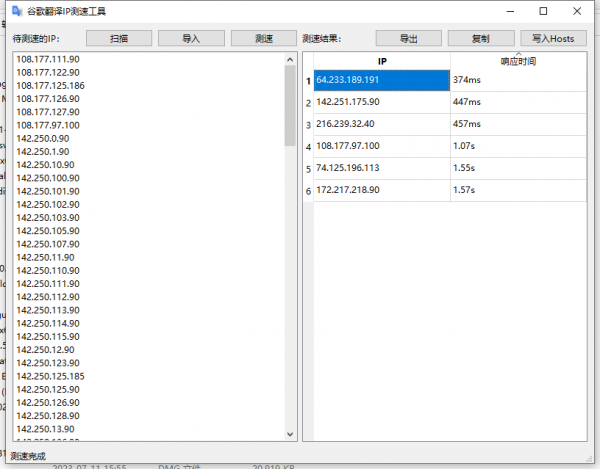Select 142.250.123.90 in pending IP list
The image size is (600, 469).
tap(48, 363)
